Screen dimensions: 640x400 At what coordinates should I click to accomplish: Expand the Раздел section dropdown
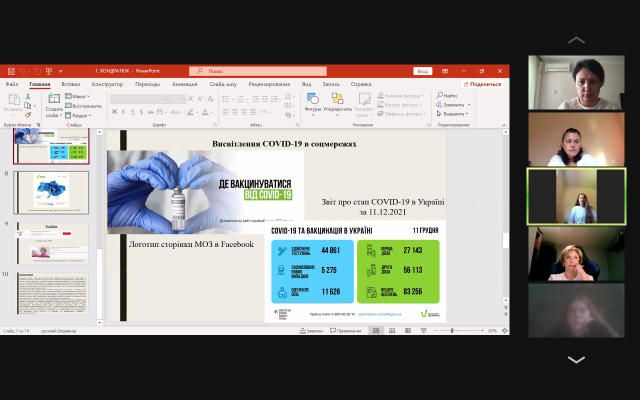pyautogui.click(x=78, y=116)
